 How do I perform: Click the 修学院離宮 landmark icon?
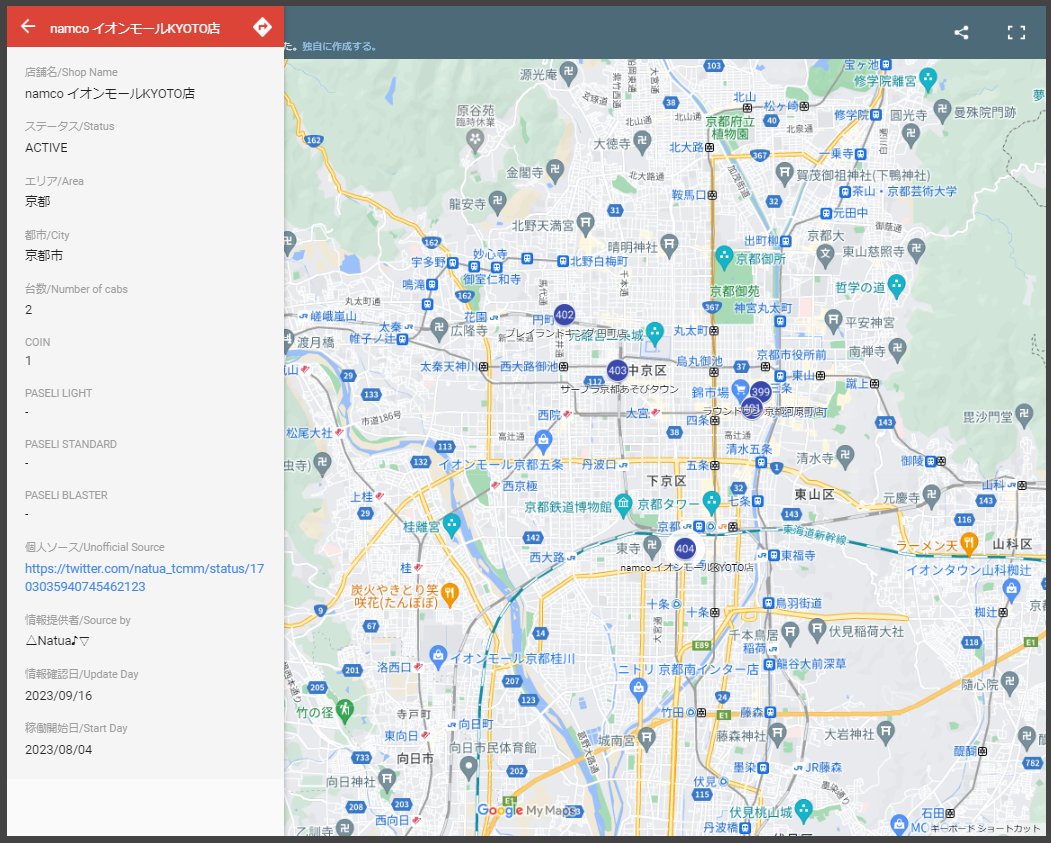[x=928, y=80]
